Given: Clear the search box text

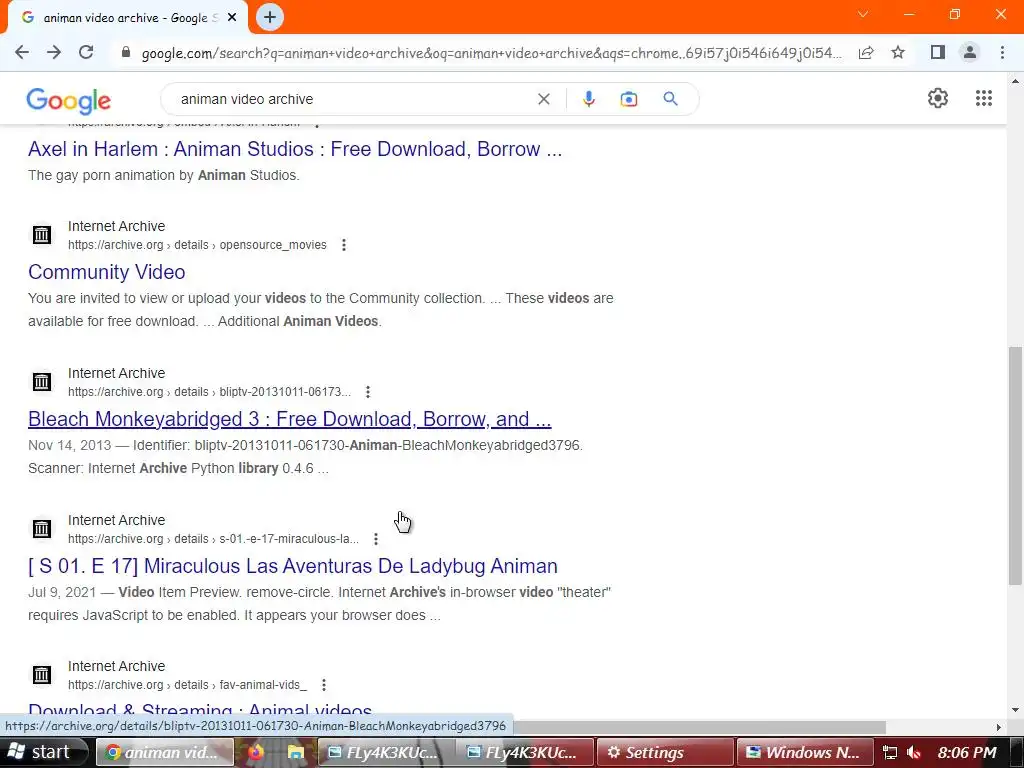Looking at the screenshot, I should pyautogui.click(x=543, y=99).
